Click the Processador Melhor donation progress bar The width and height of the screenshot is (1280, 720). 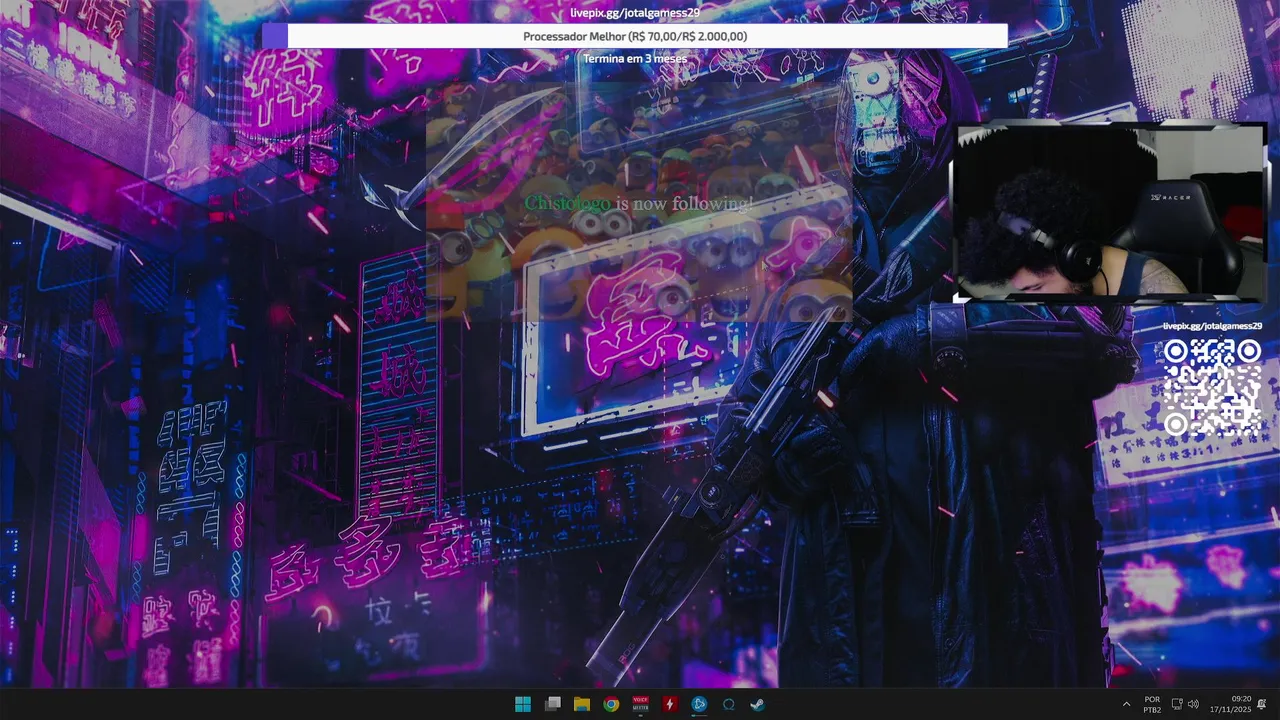point(635,36)
